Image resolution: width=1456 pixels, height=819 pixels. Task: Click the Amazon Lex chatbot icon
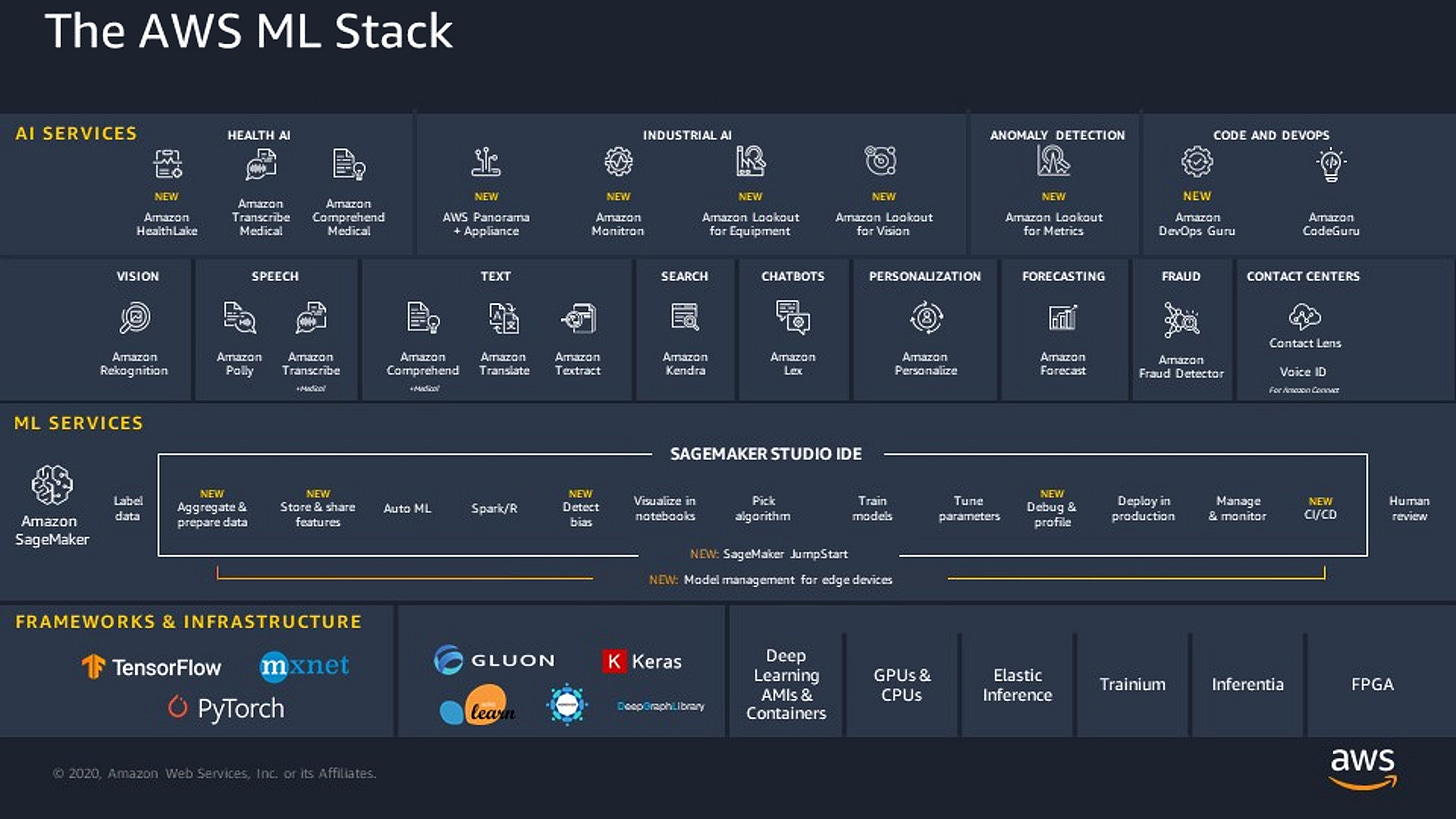point(793,317)
